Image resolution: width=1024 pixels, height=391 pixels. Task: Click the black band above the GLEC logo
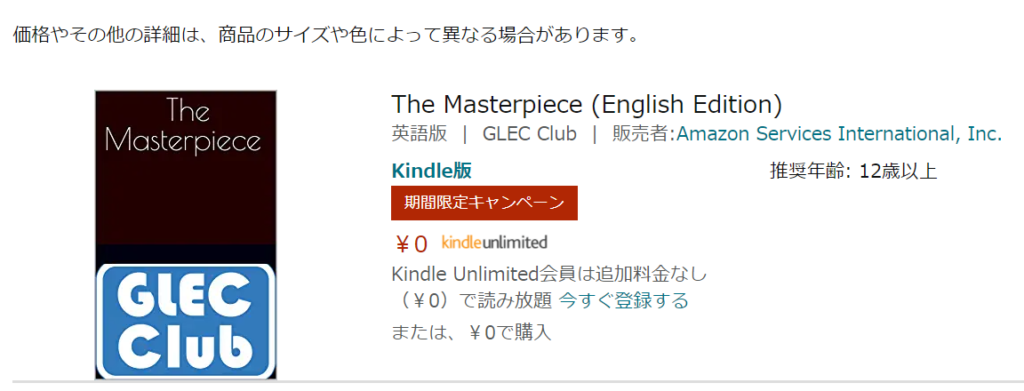(x=185, y=254)
